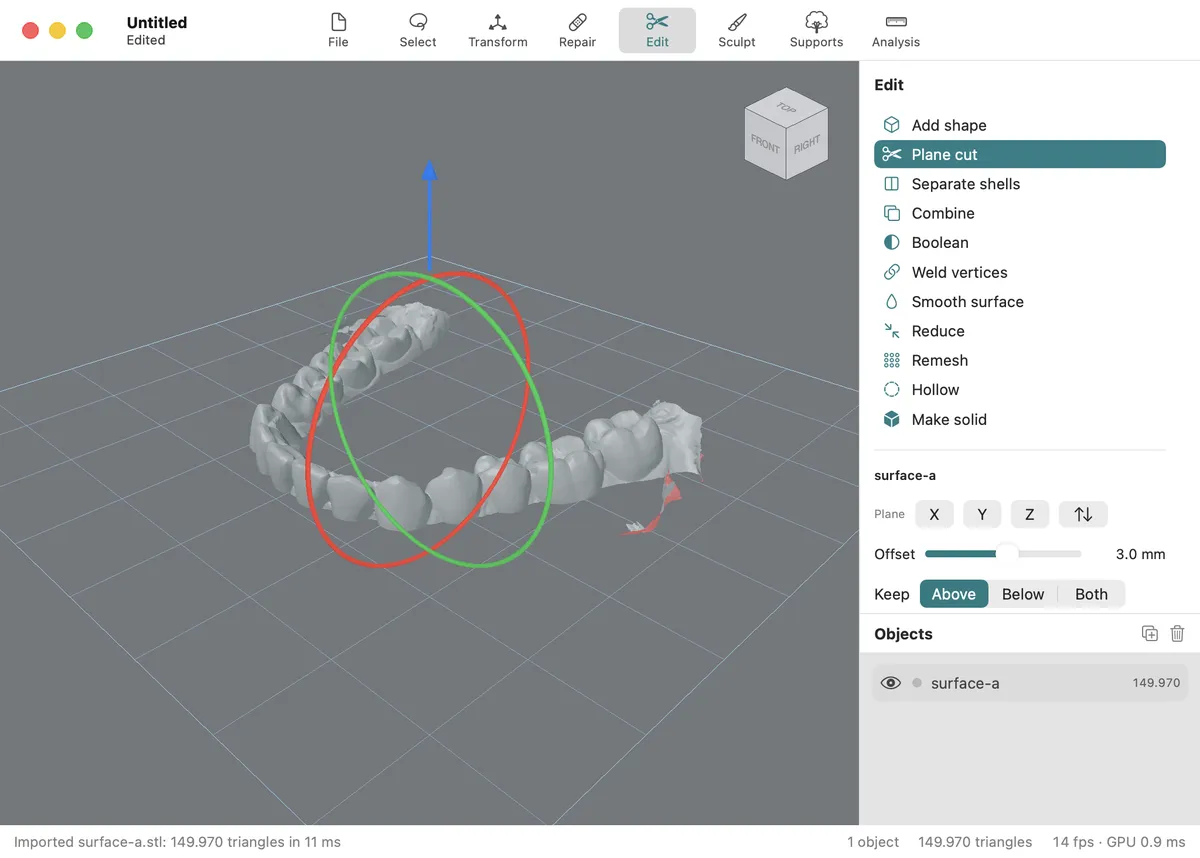Keep the part Below the plane
This screenshot has width=1200, height=858.
click(x=1023, y=594)
